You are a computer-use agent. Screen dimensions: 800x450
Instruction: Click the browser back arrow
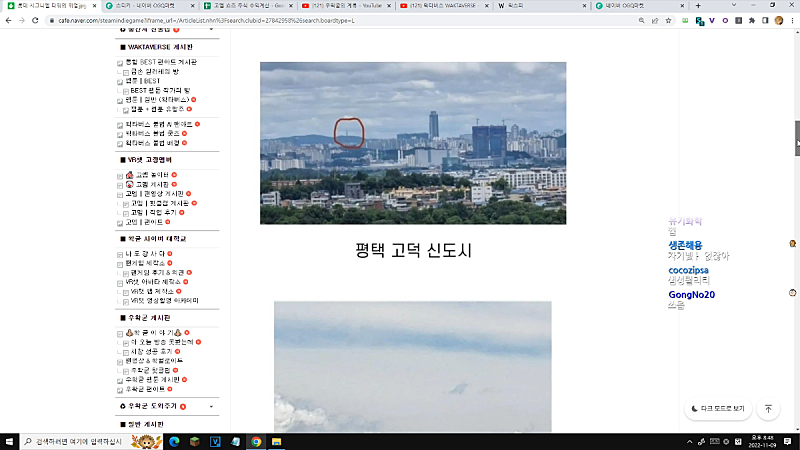pyautogui.click(x=9, y=20)
